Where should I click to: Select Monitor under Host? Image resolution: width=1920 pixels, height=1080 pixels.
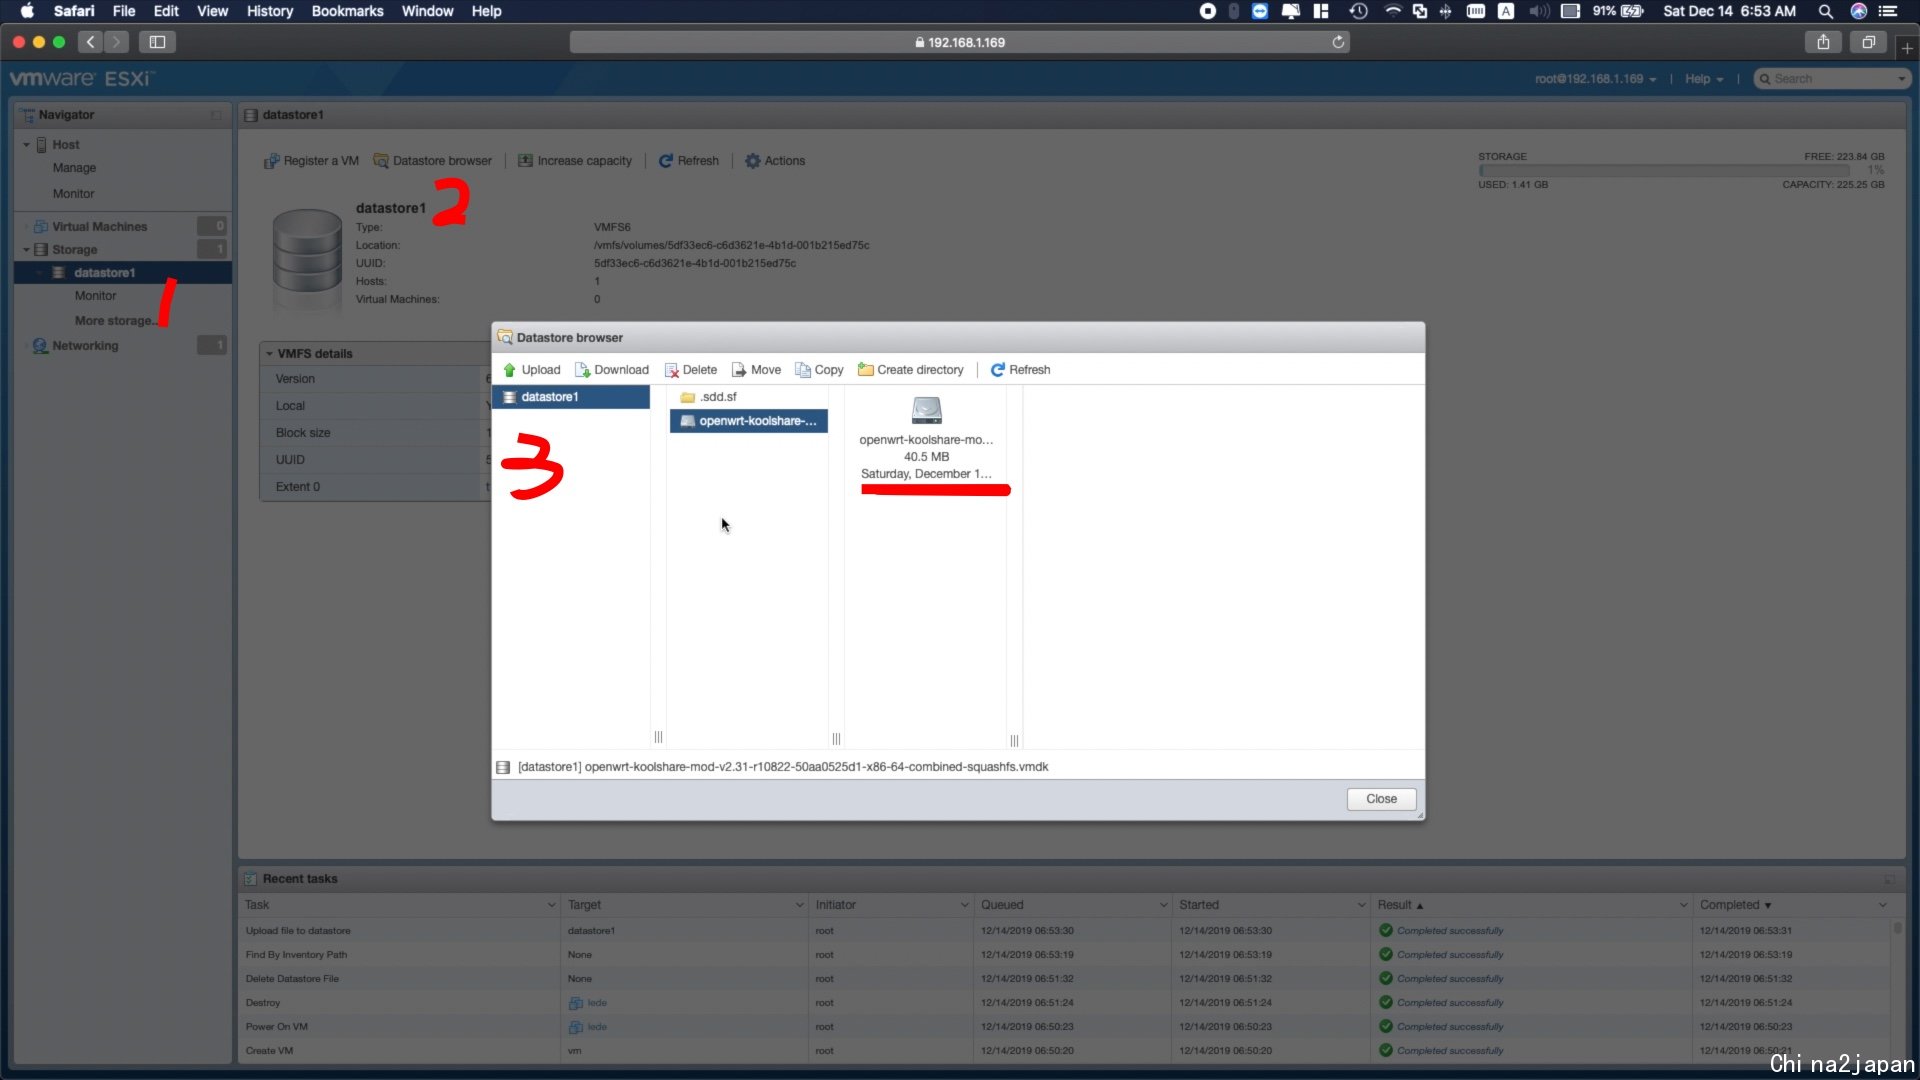click(74, 194)
